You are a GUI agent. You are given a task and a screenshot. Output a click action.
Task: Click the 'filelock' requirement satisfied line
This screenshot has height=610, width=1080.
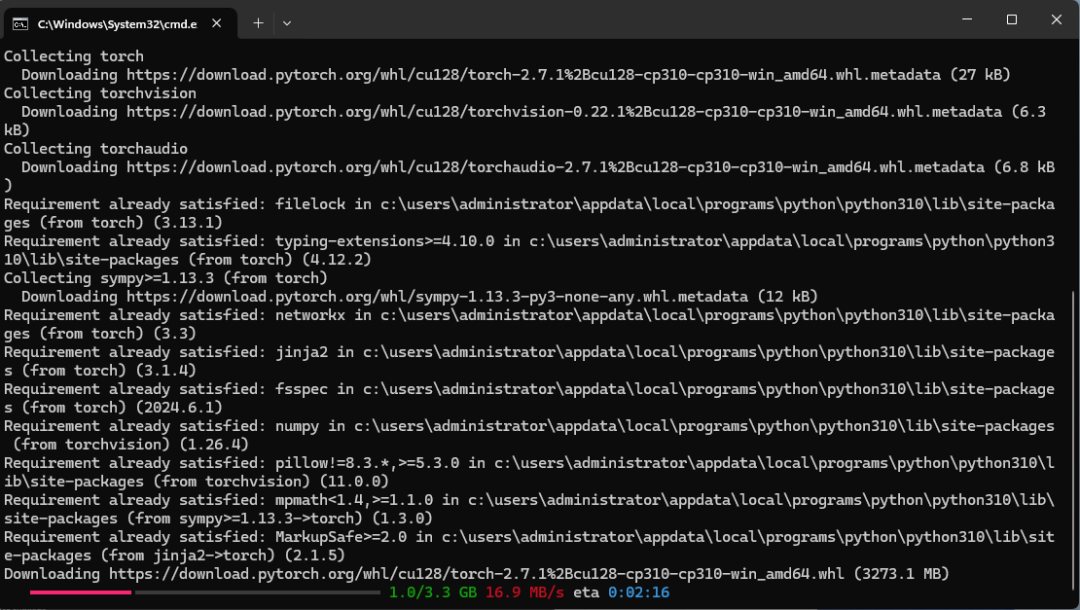529,213
